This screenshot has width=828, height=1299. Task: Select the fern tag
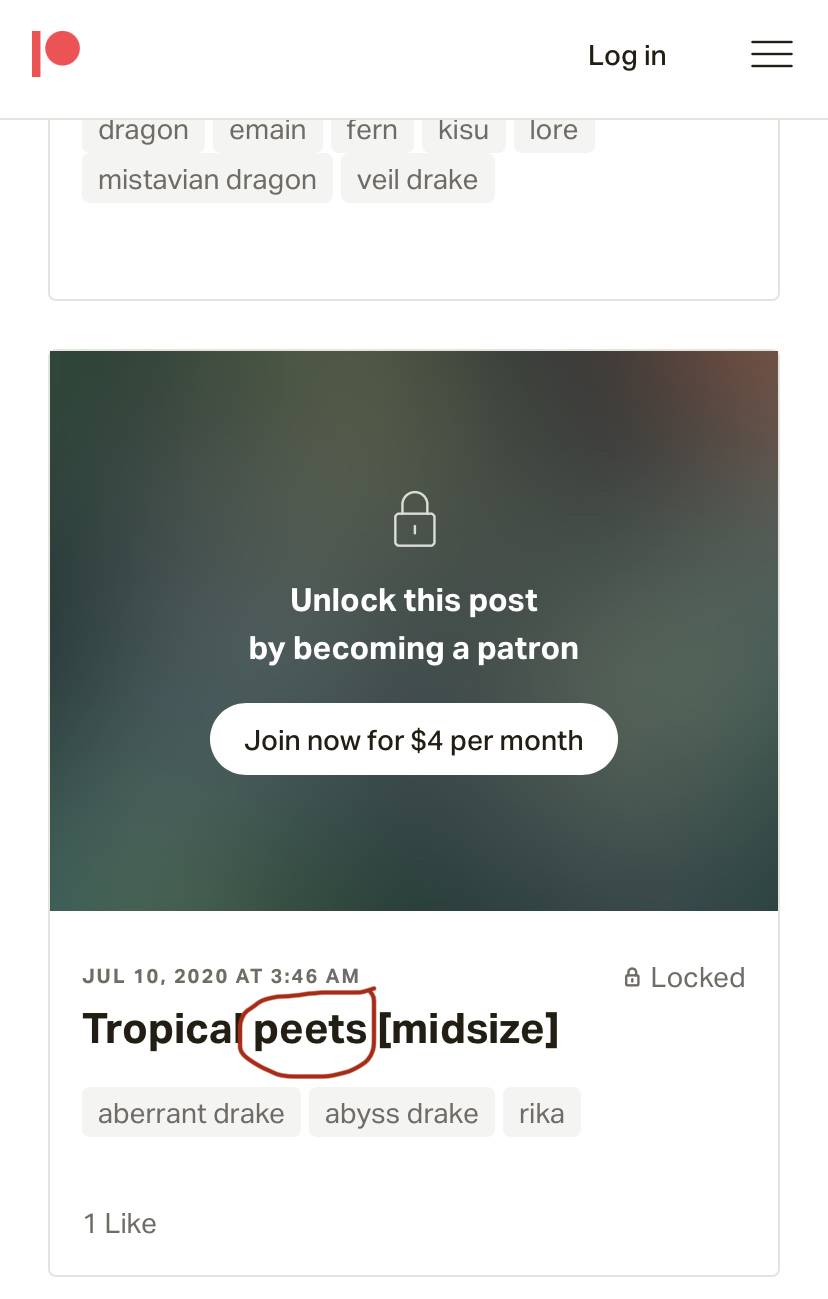point(372,131)
